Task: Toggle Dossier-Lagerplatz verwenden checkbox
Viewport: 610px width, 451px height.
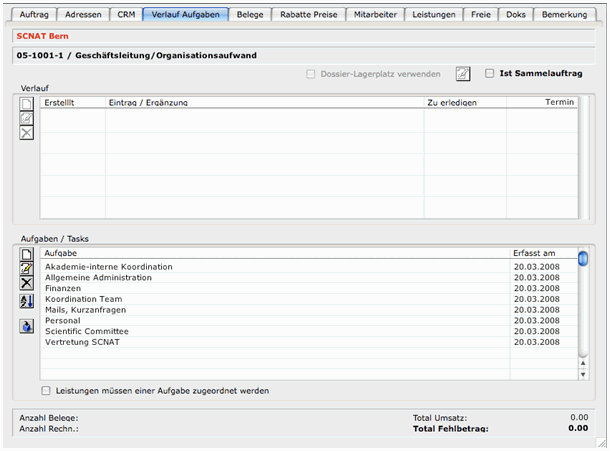Action: tap(311, 73)
